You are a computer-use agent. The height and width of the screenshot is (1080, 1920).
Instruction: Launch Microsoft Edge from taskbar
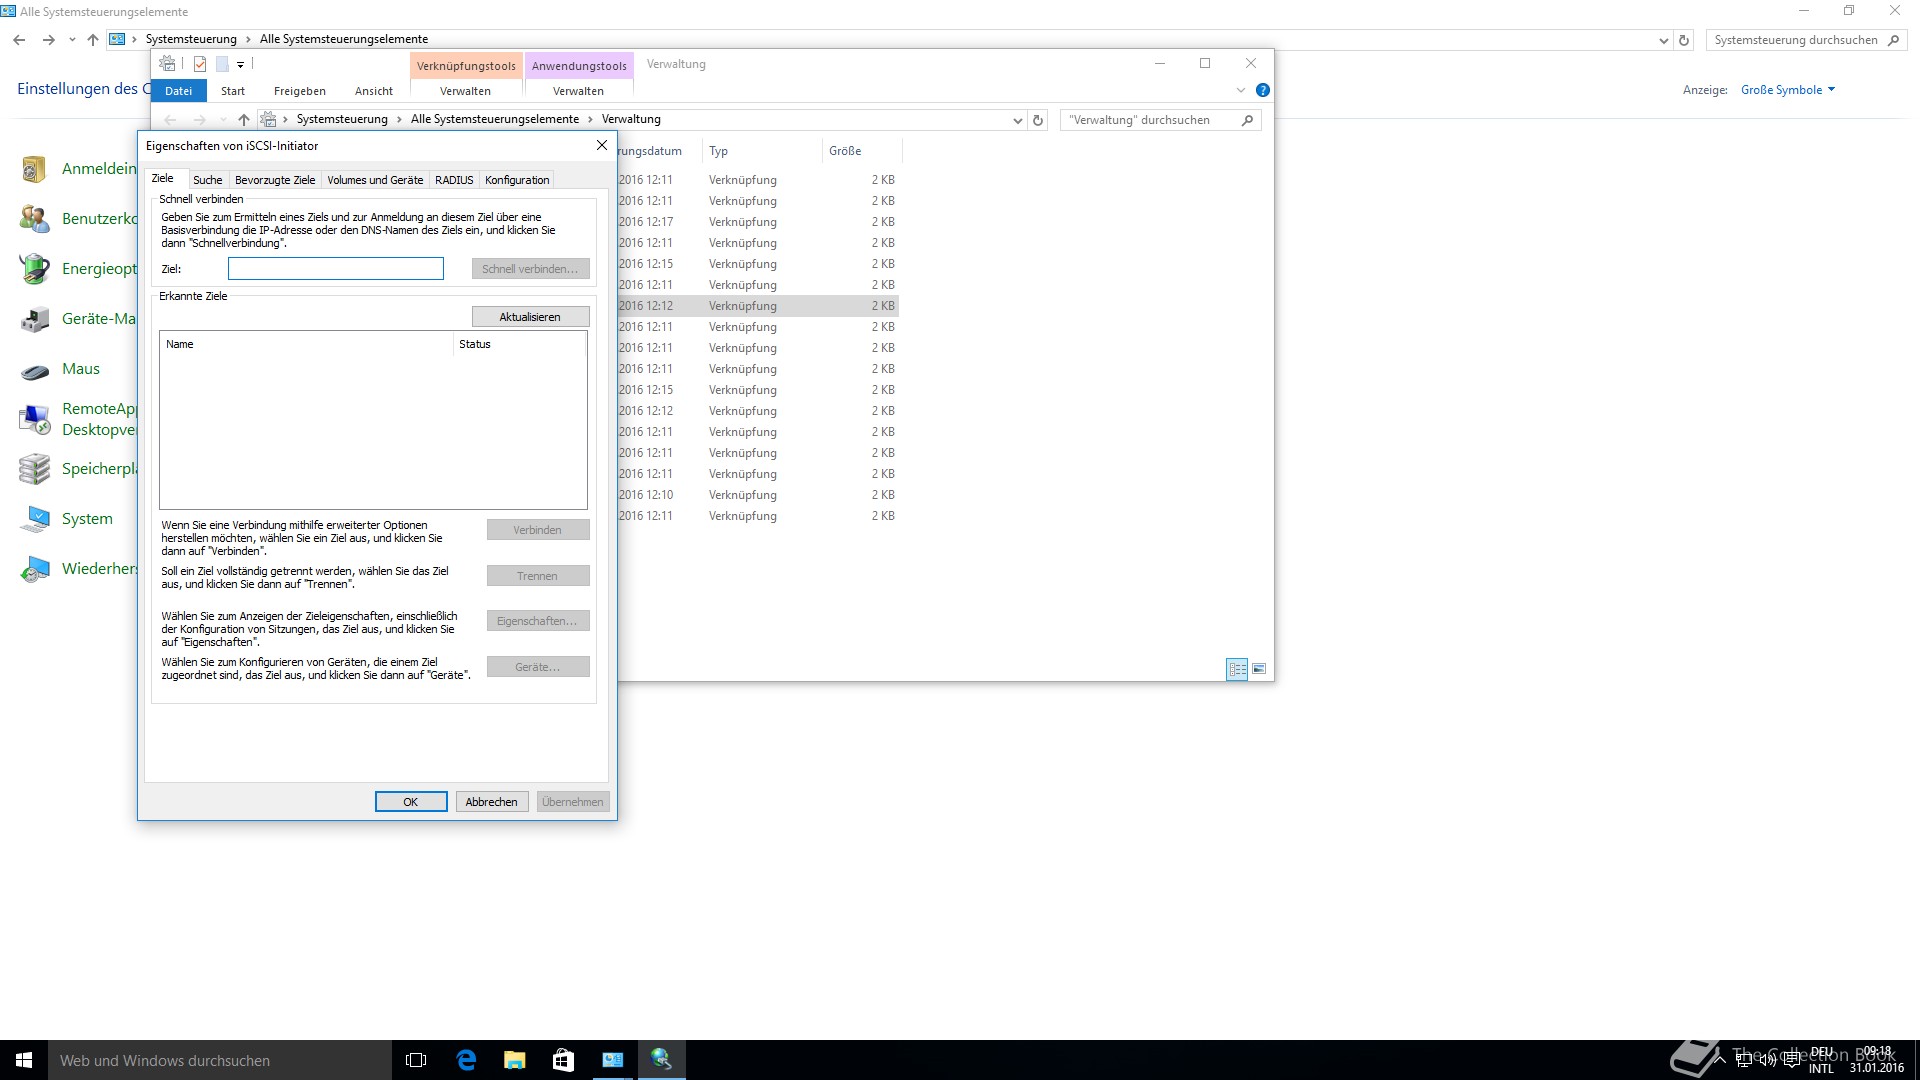click(466, 1060)
